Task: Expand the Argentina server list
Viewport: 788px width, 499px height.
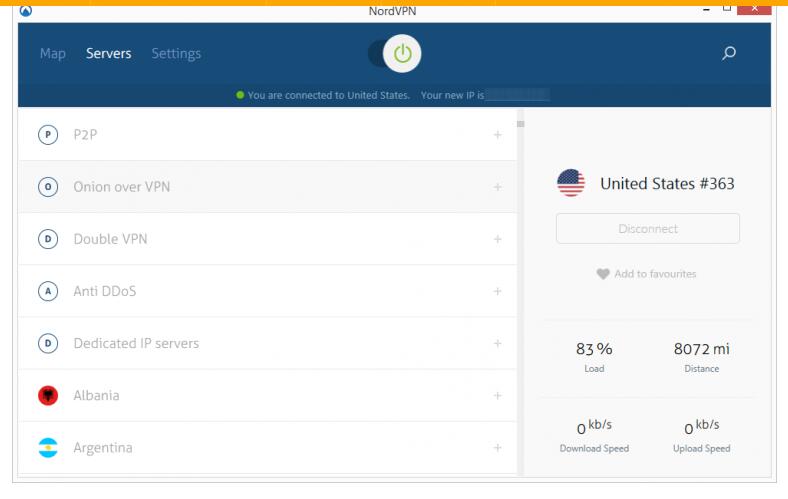Action: point(498,448)
